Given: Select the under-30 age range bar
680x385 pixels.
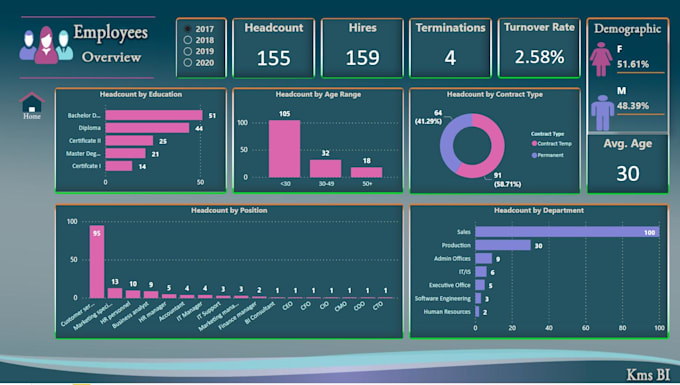Looking at the screenshot, I should tap(284, 149).
